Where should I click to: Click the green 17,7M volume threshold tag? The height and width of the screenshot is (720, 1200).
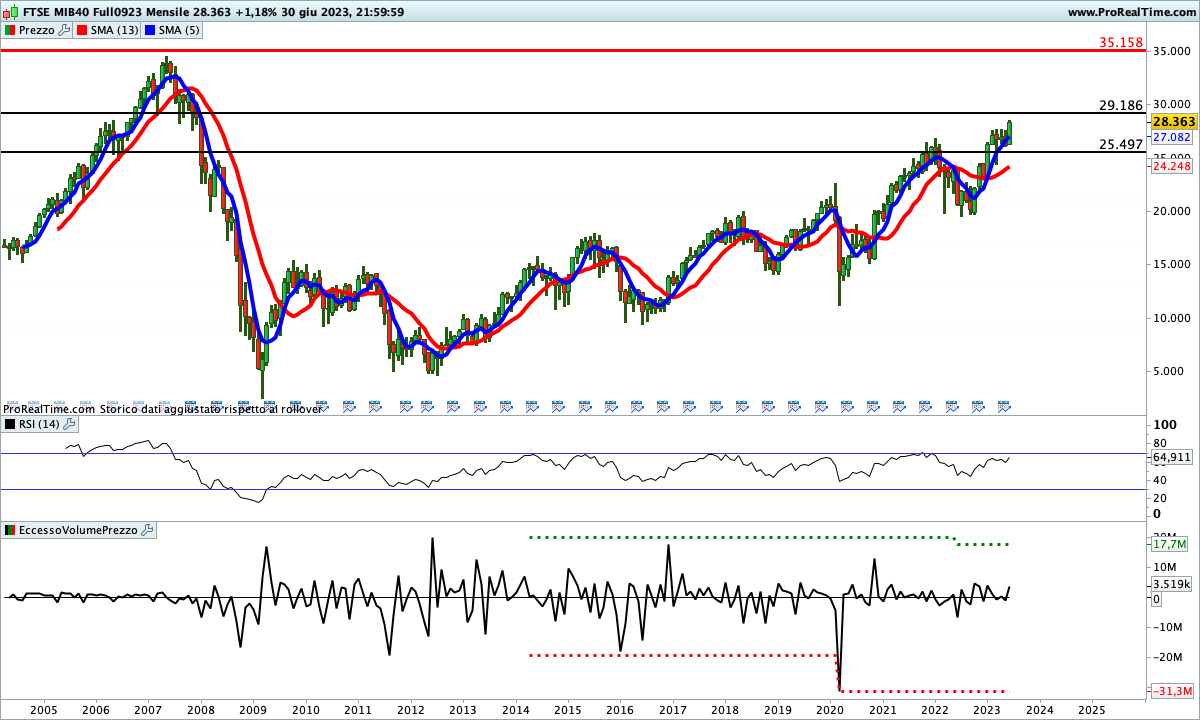(1169, 544)
